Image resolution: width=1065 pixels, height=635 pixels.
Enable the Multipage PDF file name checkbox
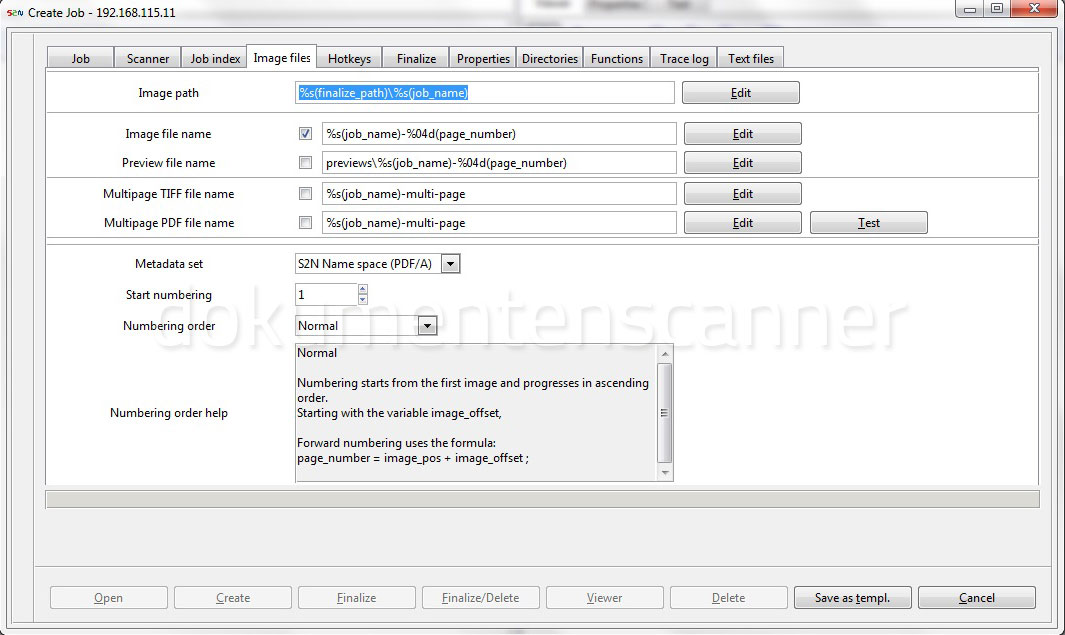[x=306, y=223]
